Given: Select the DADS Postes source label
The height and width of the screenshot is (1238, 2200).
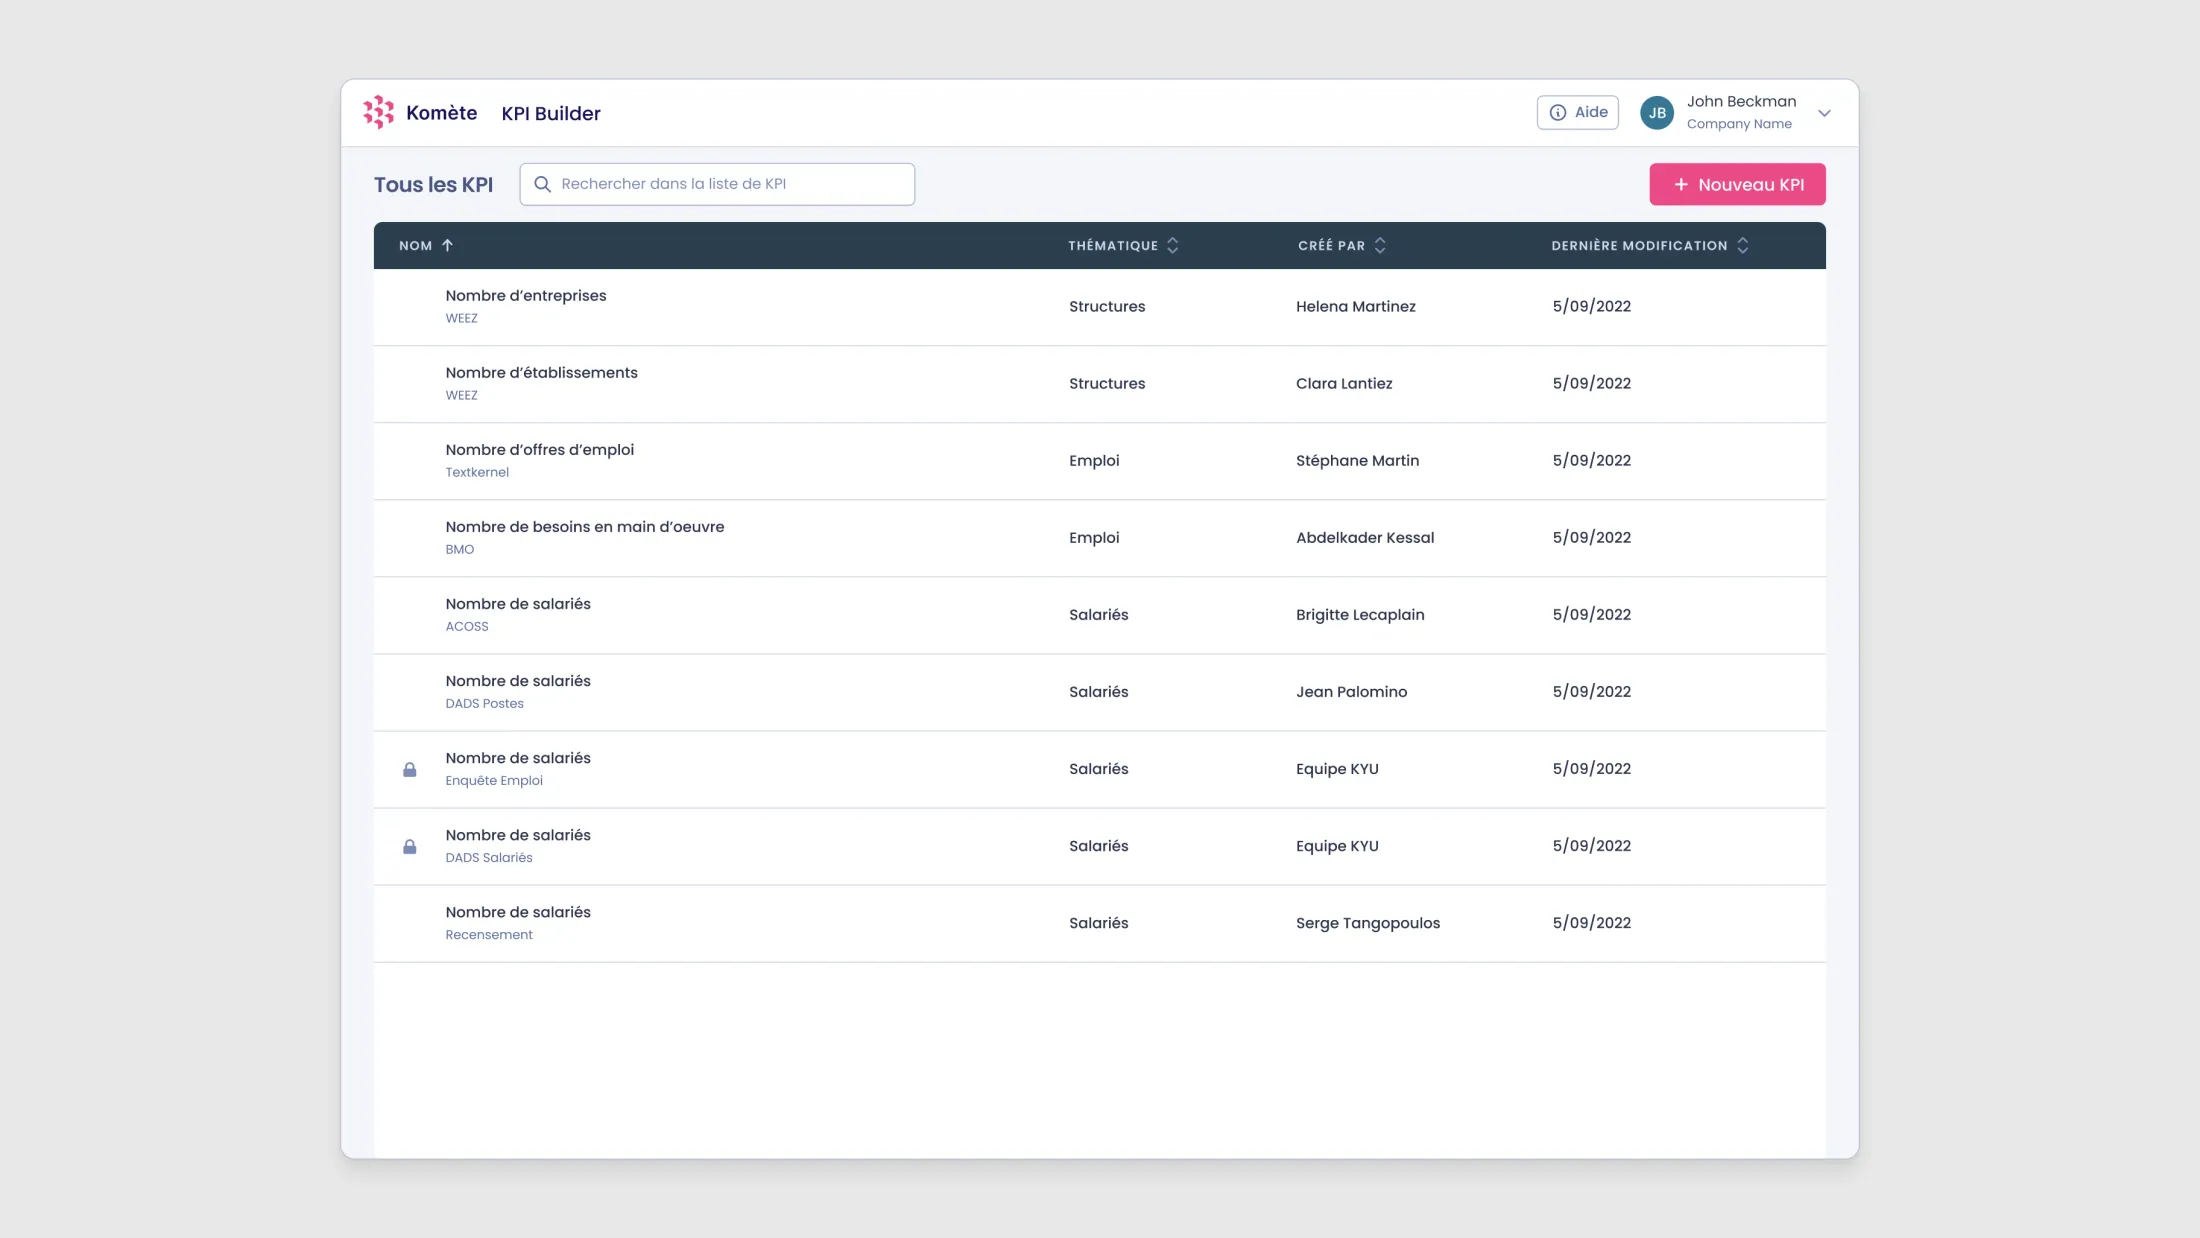Looking at the screenshot, I should (x=484, y=703).
